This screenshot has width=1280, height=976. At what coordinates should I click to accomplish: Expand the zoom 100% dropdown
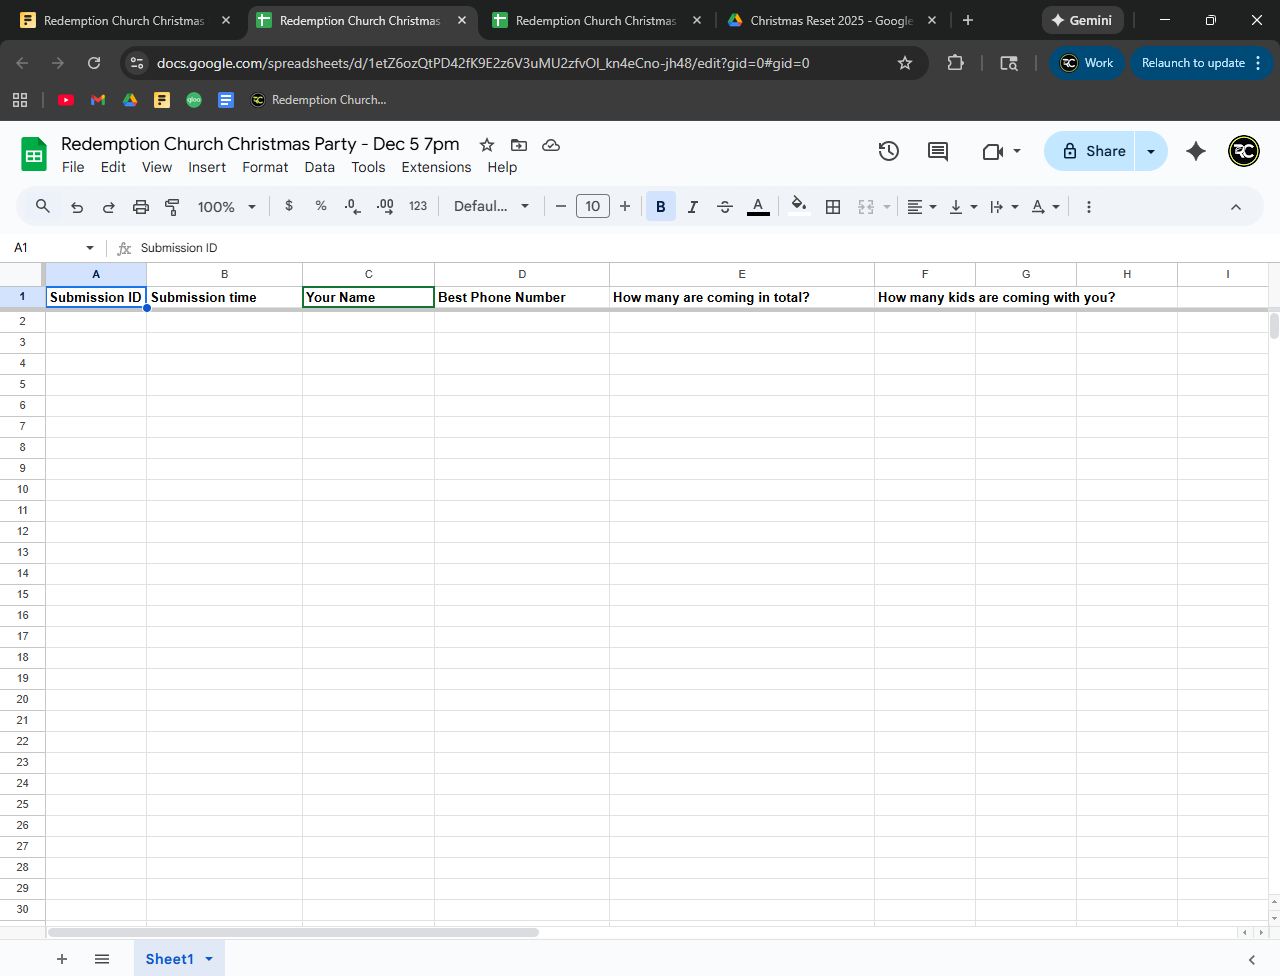pos(227,207)
